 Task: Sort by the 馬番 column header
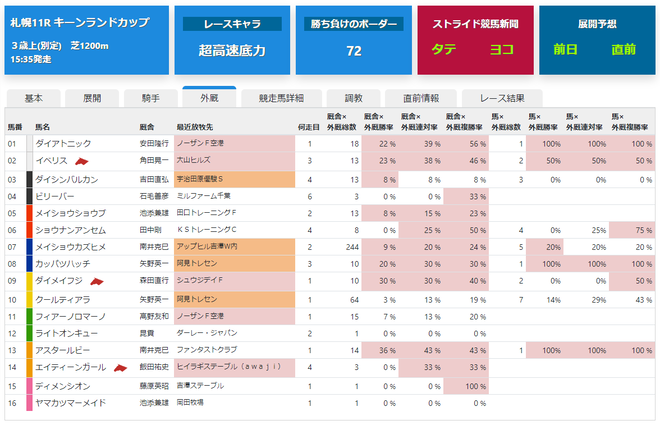(15, 127)
